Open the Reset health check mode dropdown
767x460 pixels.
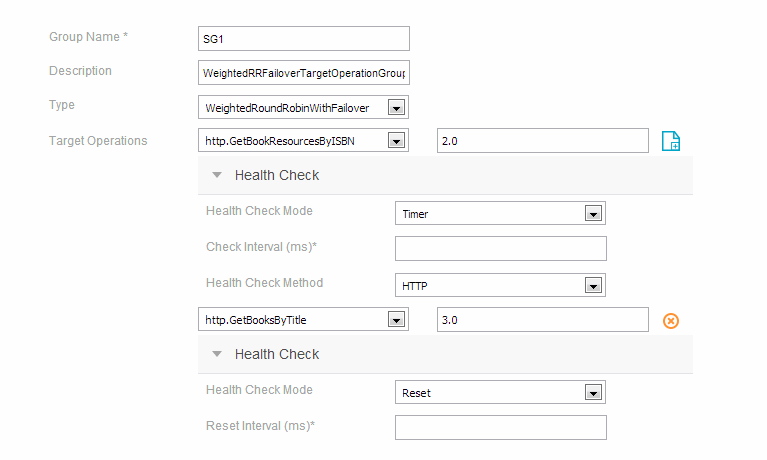coord(592,393)
